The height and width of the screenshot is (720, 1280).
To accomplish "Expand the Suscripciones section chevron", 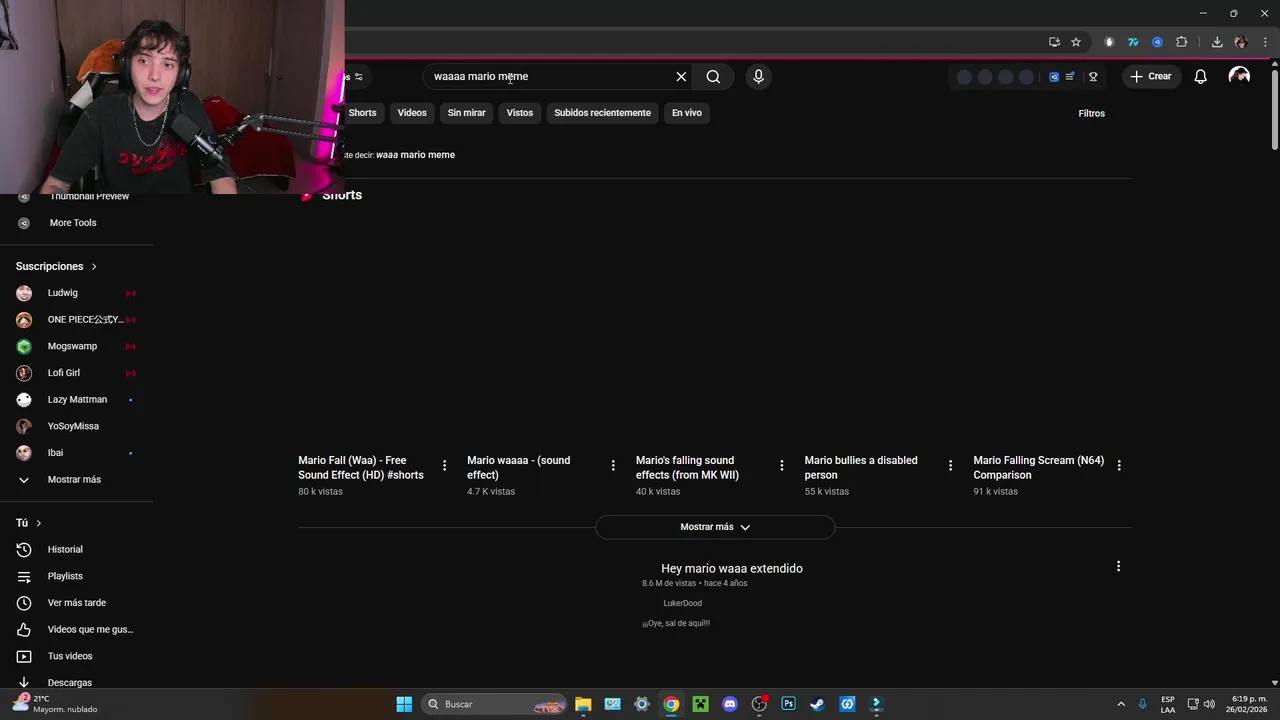I will pos(94,266).
